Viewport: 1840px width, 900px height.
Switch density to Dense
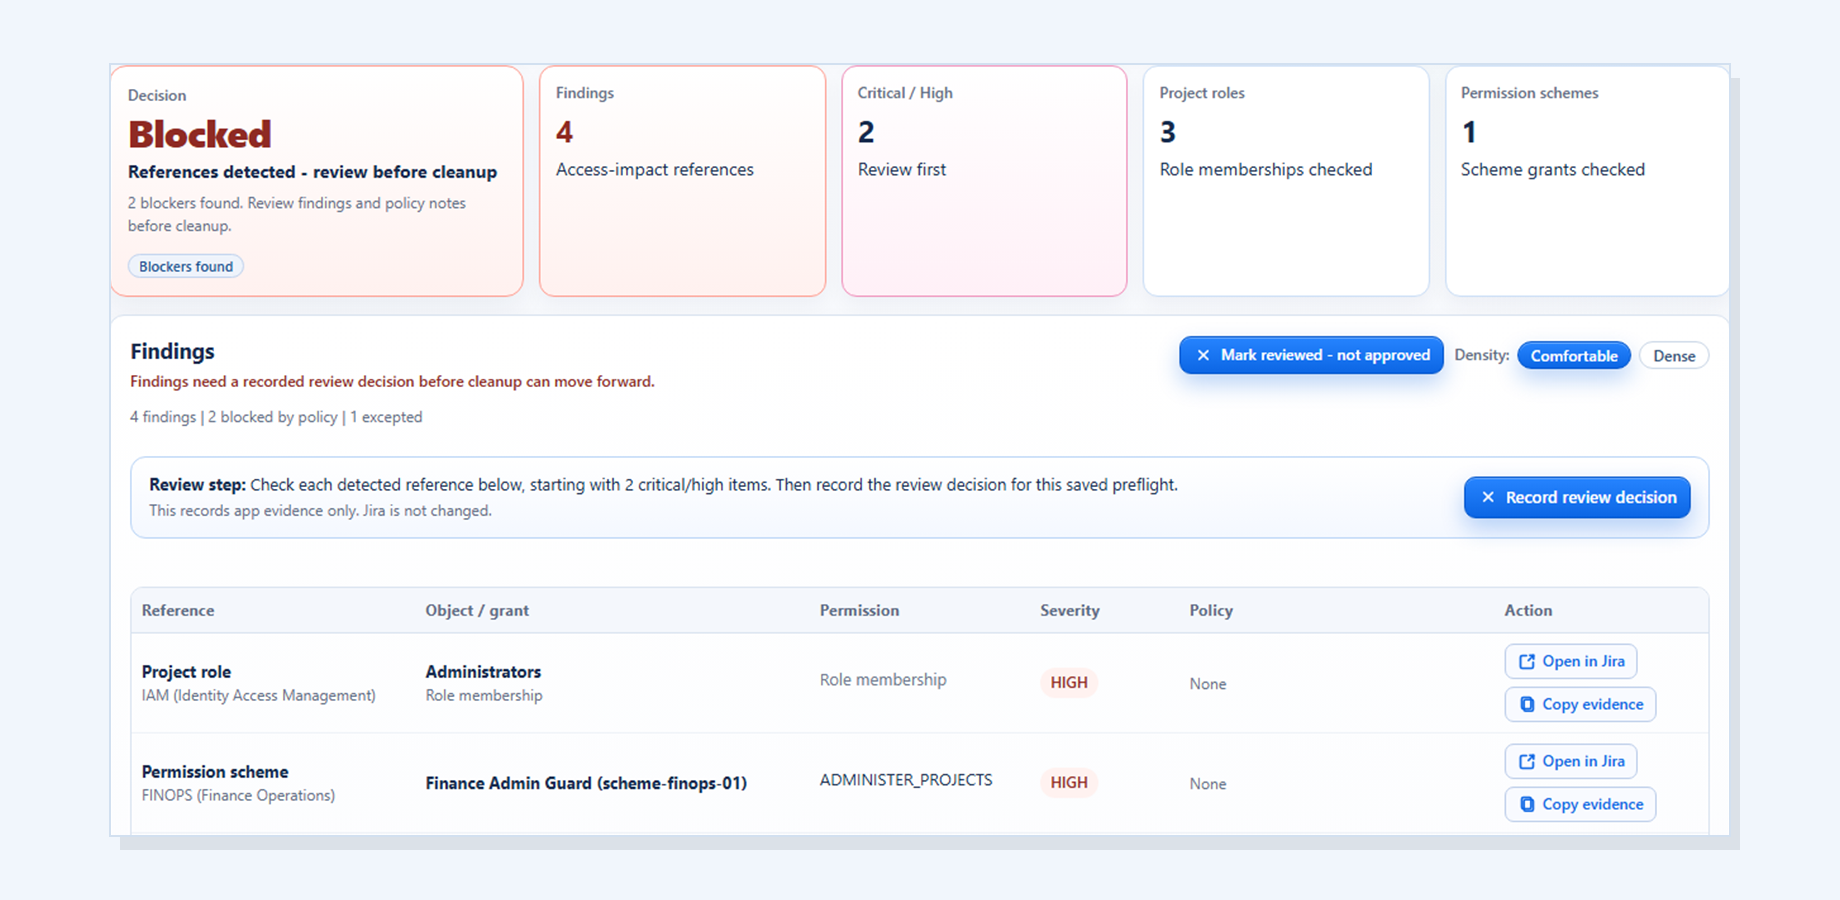[1673, 355]
